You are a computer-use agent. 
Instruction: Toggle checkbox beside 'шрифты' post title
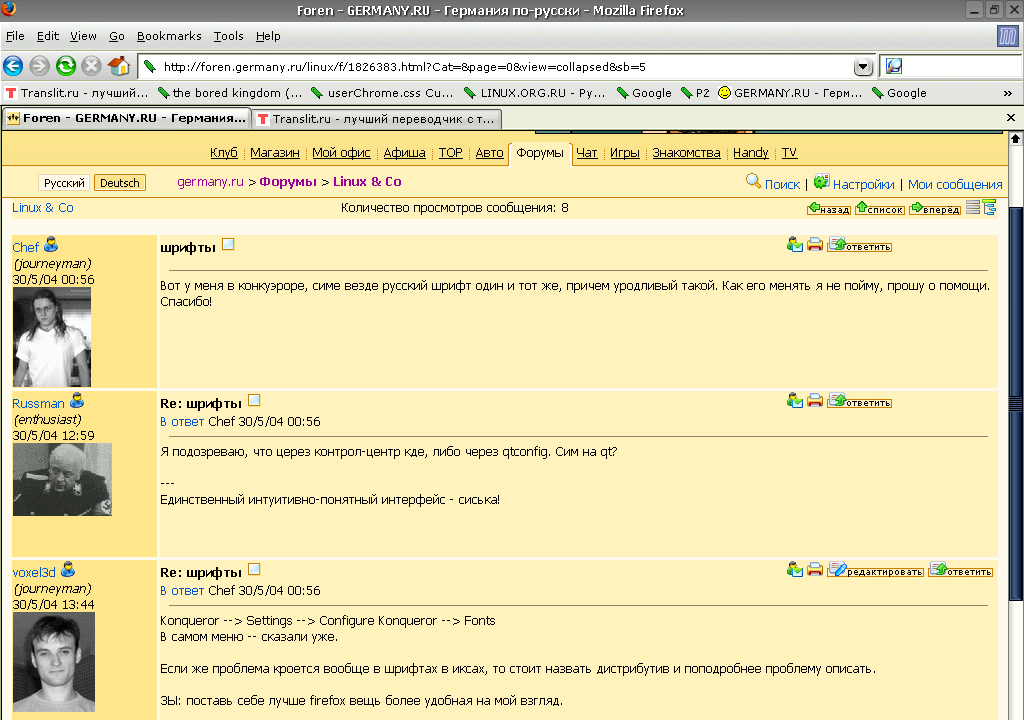point(228,245)
